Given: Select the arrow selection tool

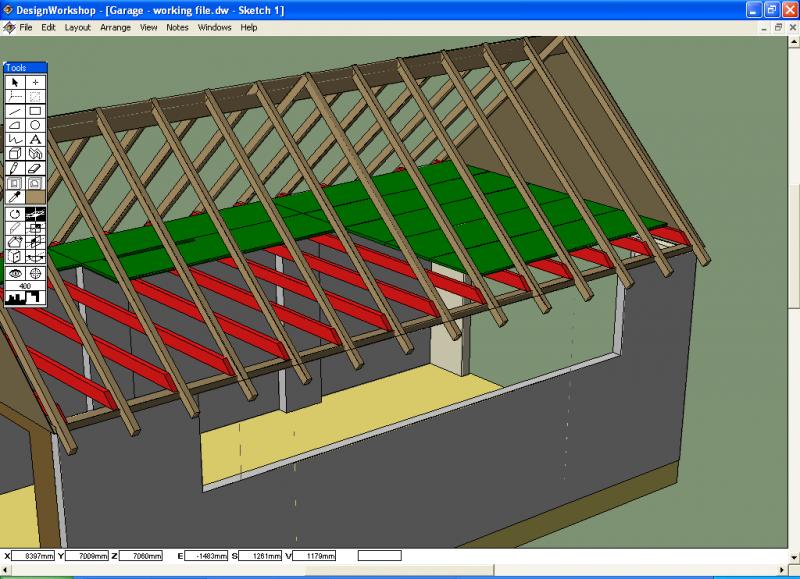Looking at the screenshot, I should (15, 79).
